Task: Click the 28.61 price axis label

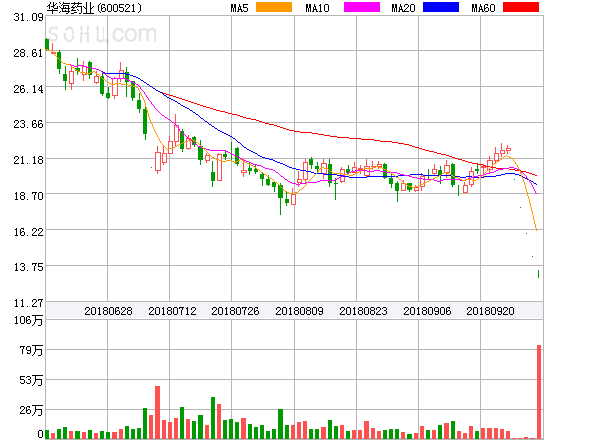Action: (x=28, y=53)
